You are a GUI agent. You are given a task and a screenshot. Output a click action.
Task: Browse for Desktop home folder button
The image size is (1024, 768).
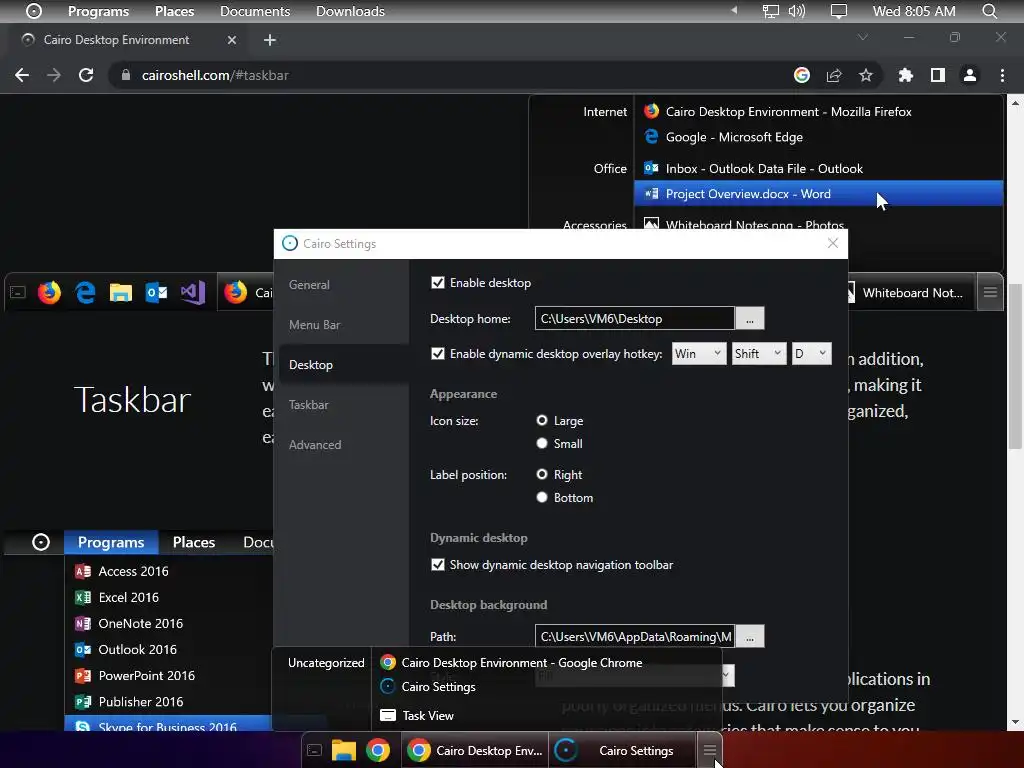(x=750, y=318)
